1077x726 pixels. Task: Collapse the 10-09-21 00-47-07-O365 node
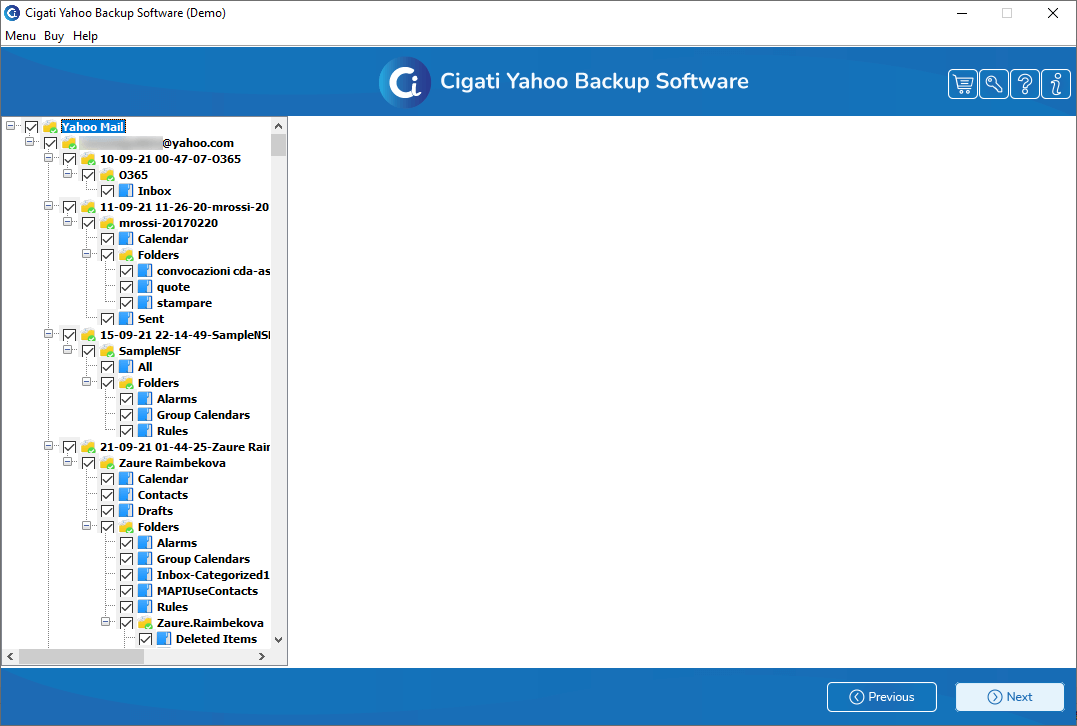(x=48, y=158)
